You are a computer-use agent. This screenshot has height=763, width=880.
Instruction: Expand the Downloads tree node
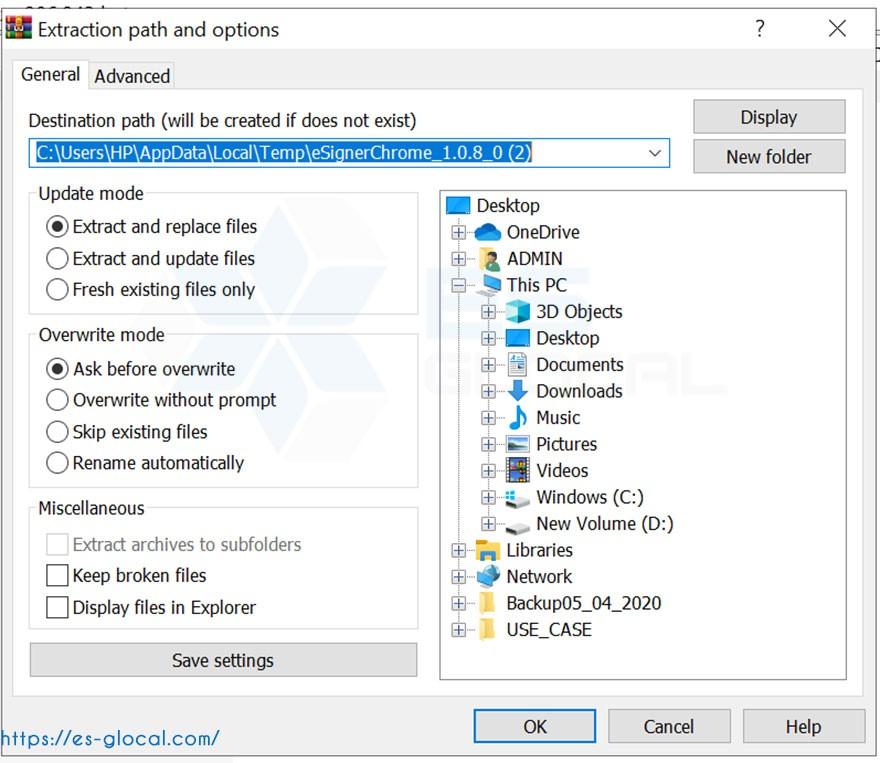coord(488,392)
